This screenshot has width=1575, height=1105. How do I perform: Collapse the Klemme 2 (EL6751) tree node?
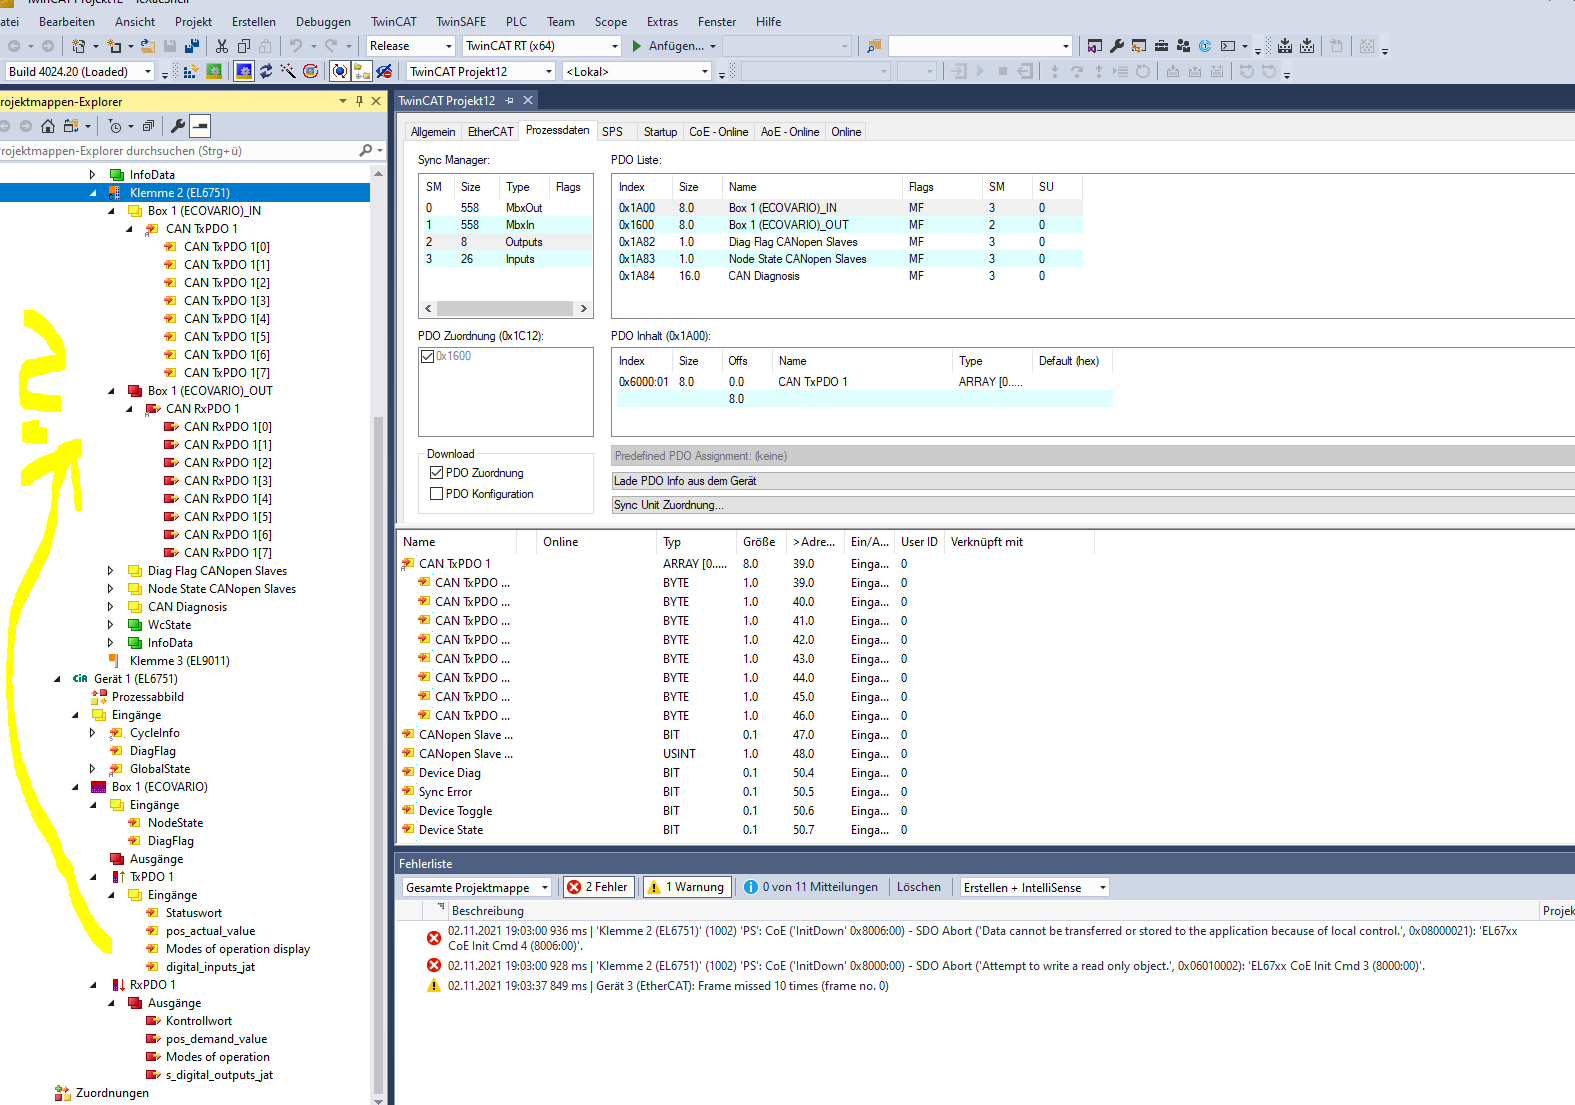pos(93,193)
